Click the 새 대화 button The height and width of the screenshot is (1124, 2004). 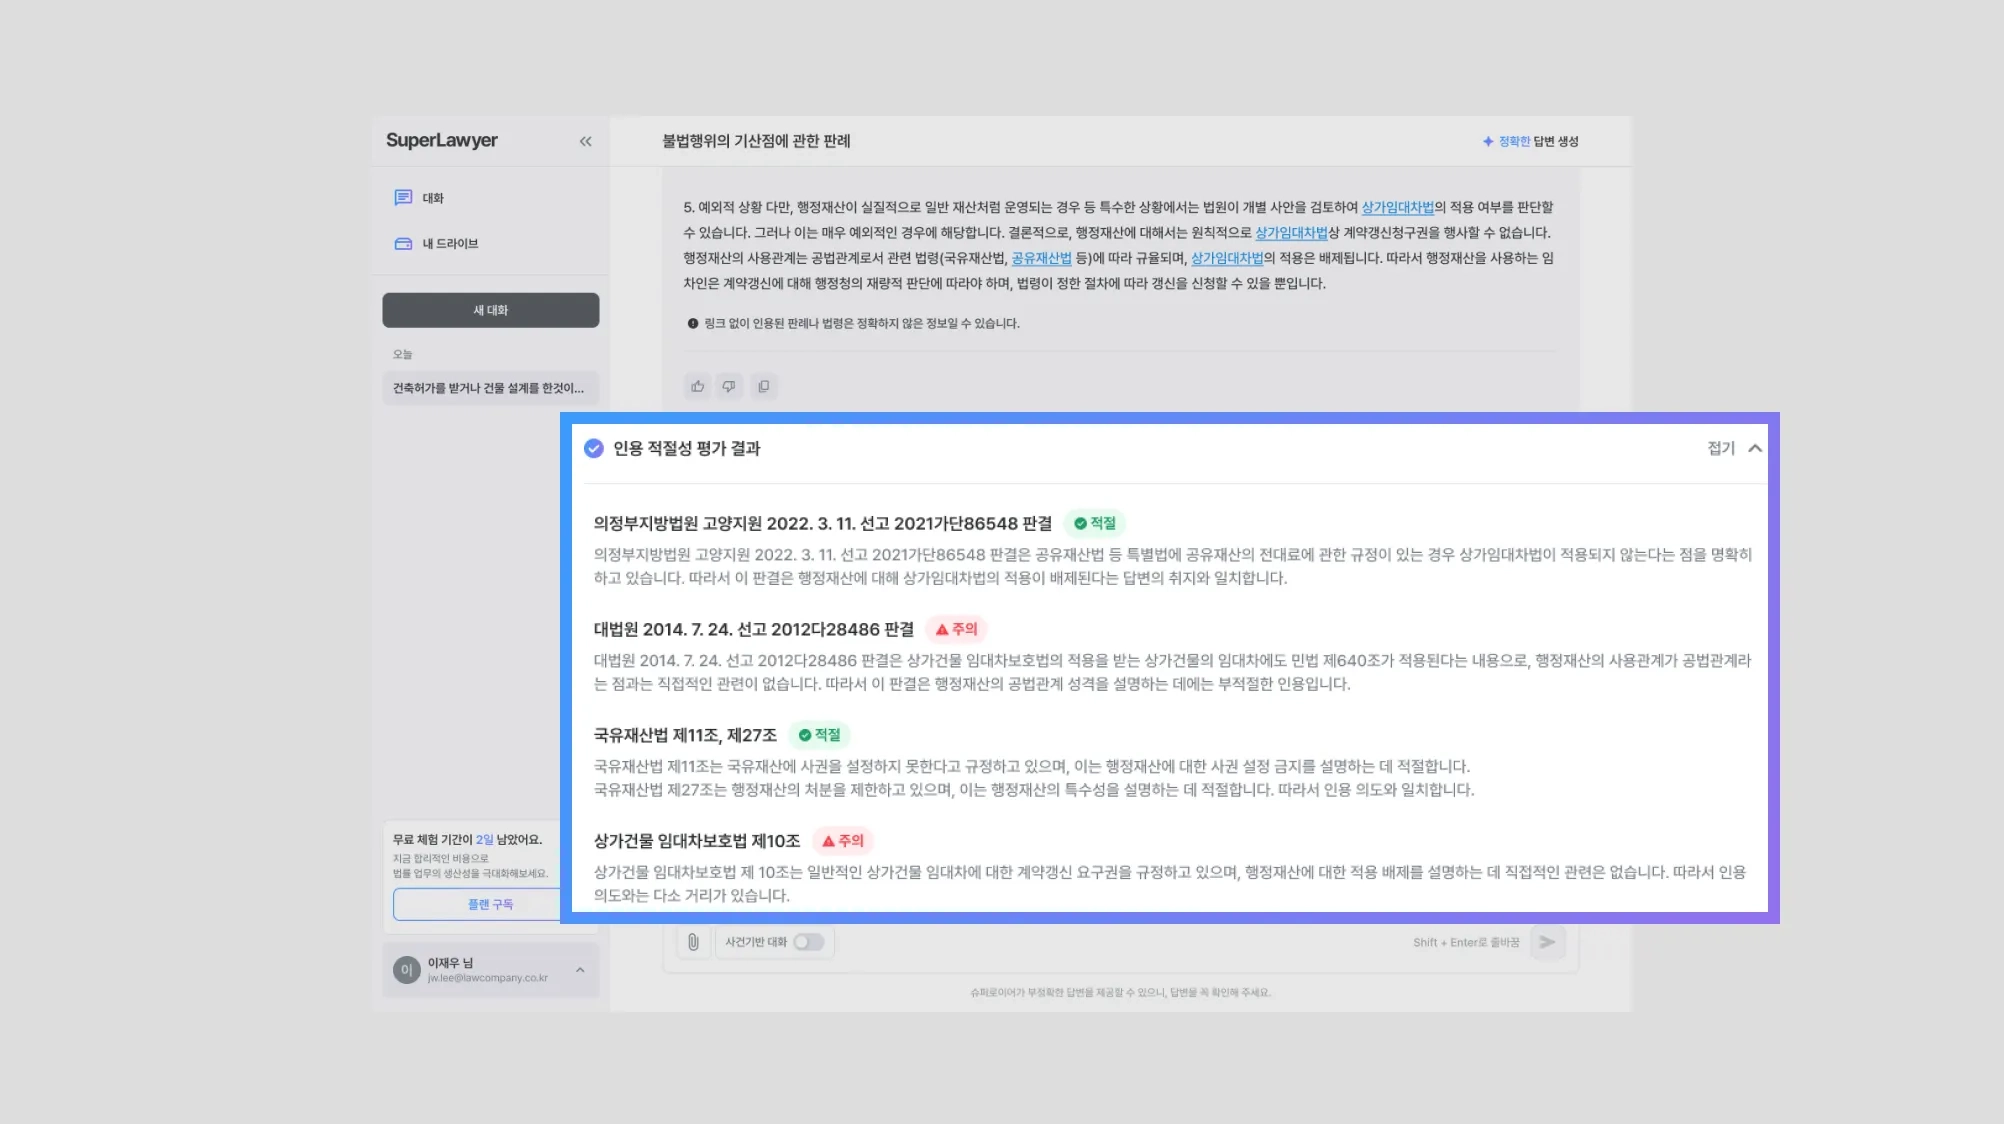[490, 310]
